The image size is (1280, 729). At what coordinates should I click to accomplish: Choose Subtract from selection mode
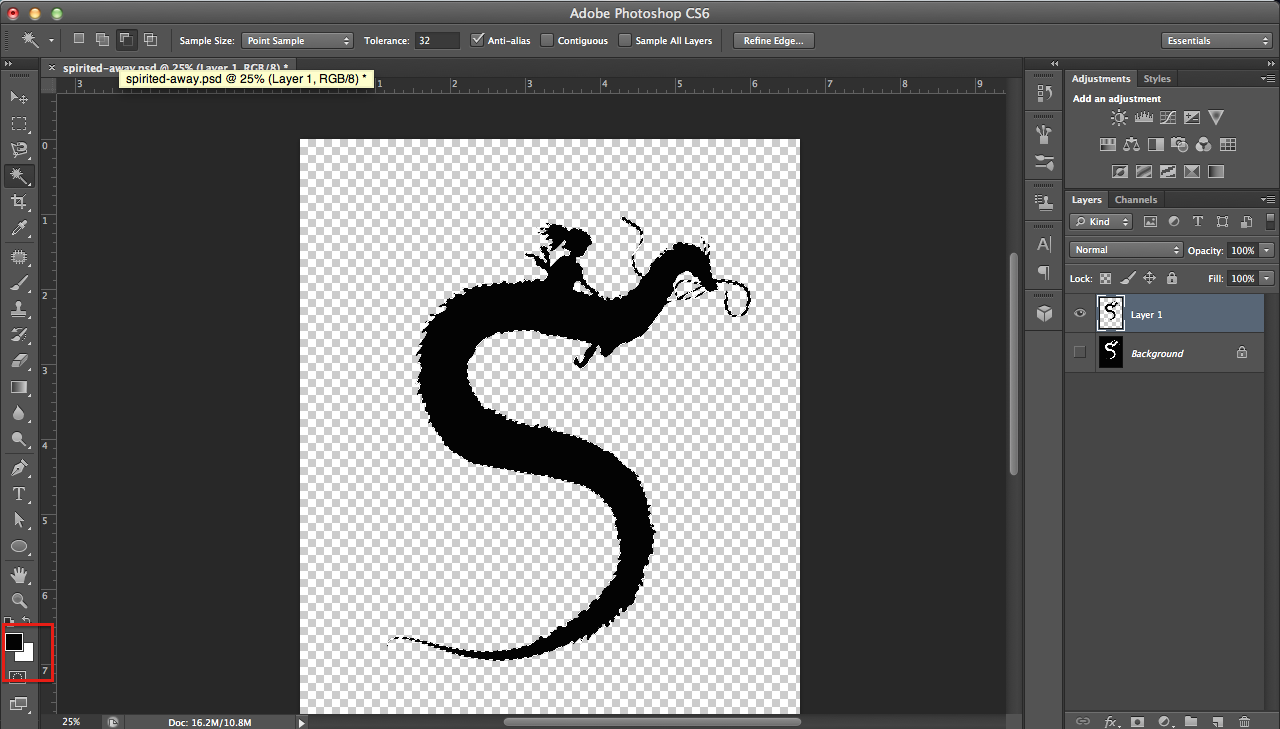[127, 40]
